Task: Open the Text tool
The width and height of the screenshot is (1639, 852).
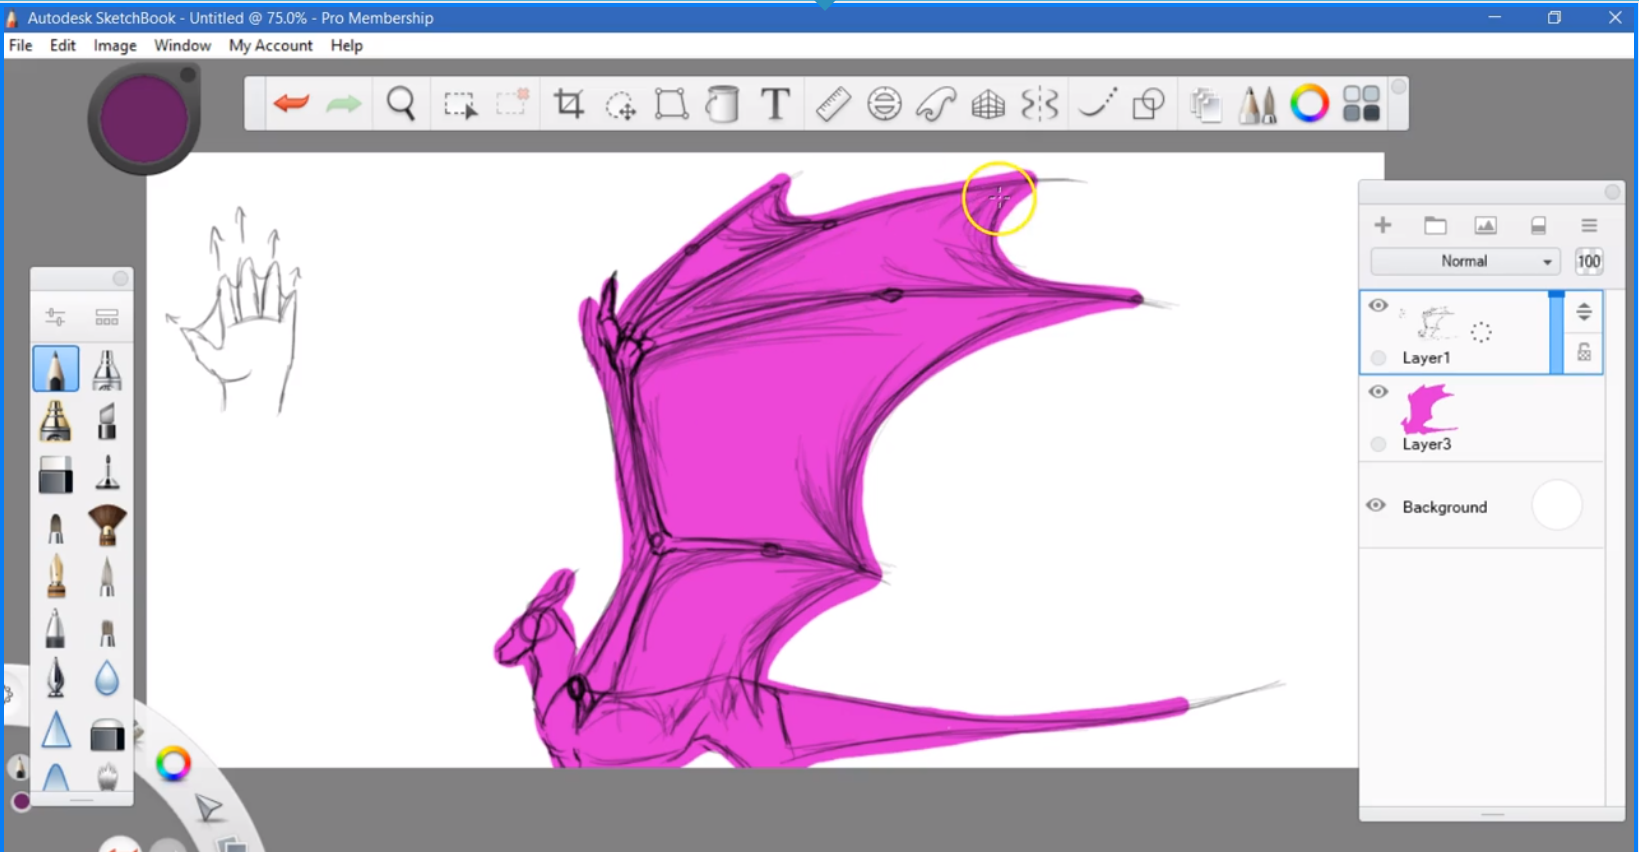Action: click(x=775, y=104)
